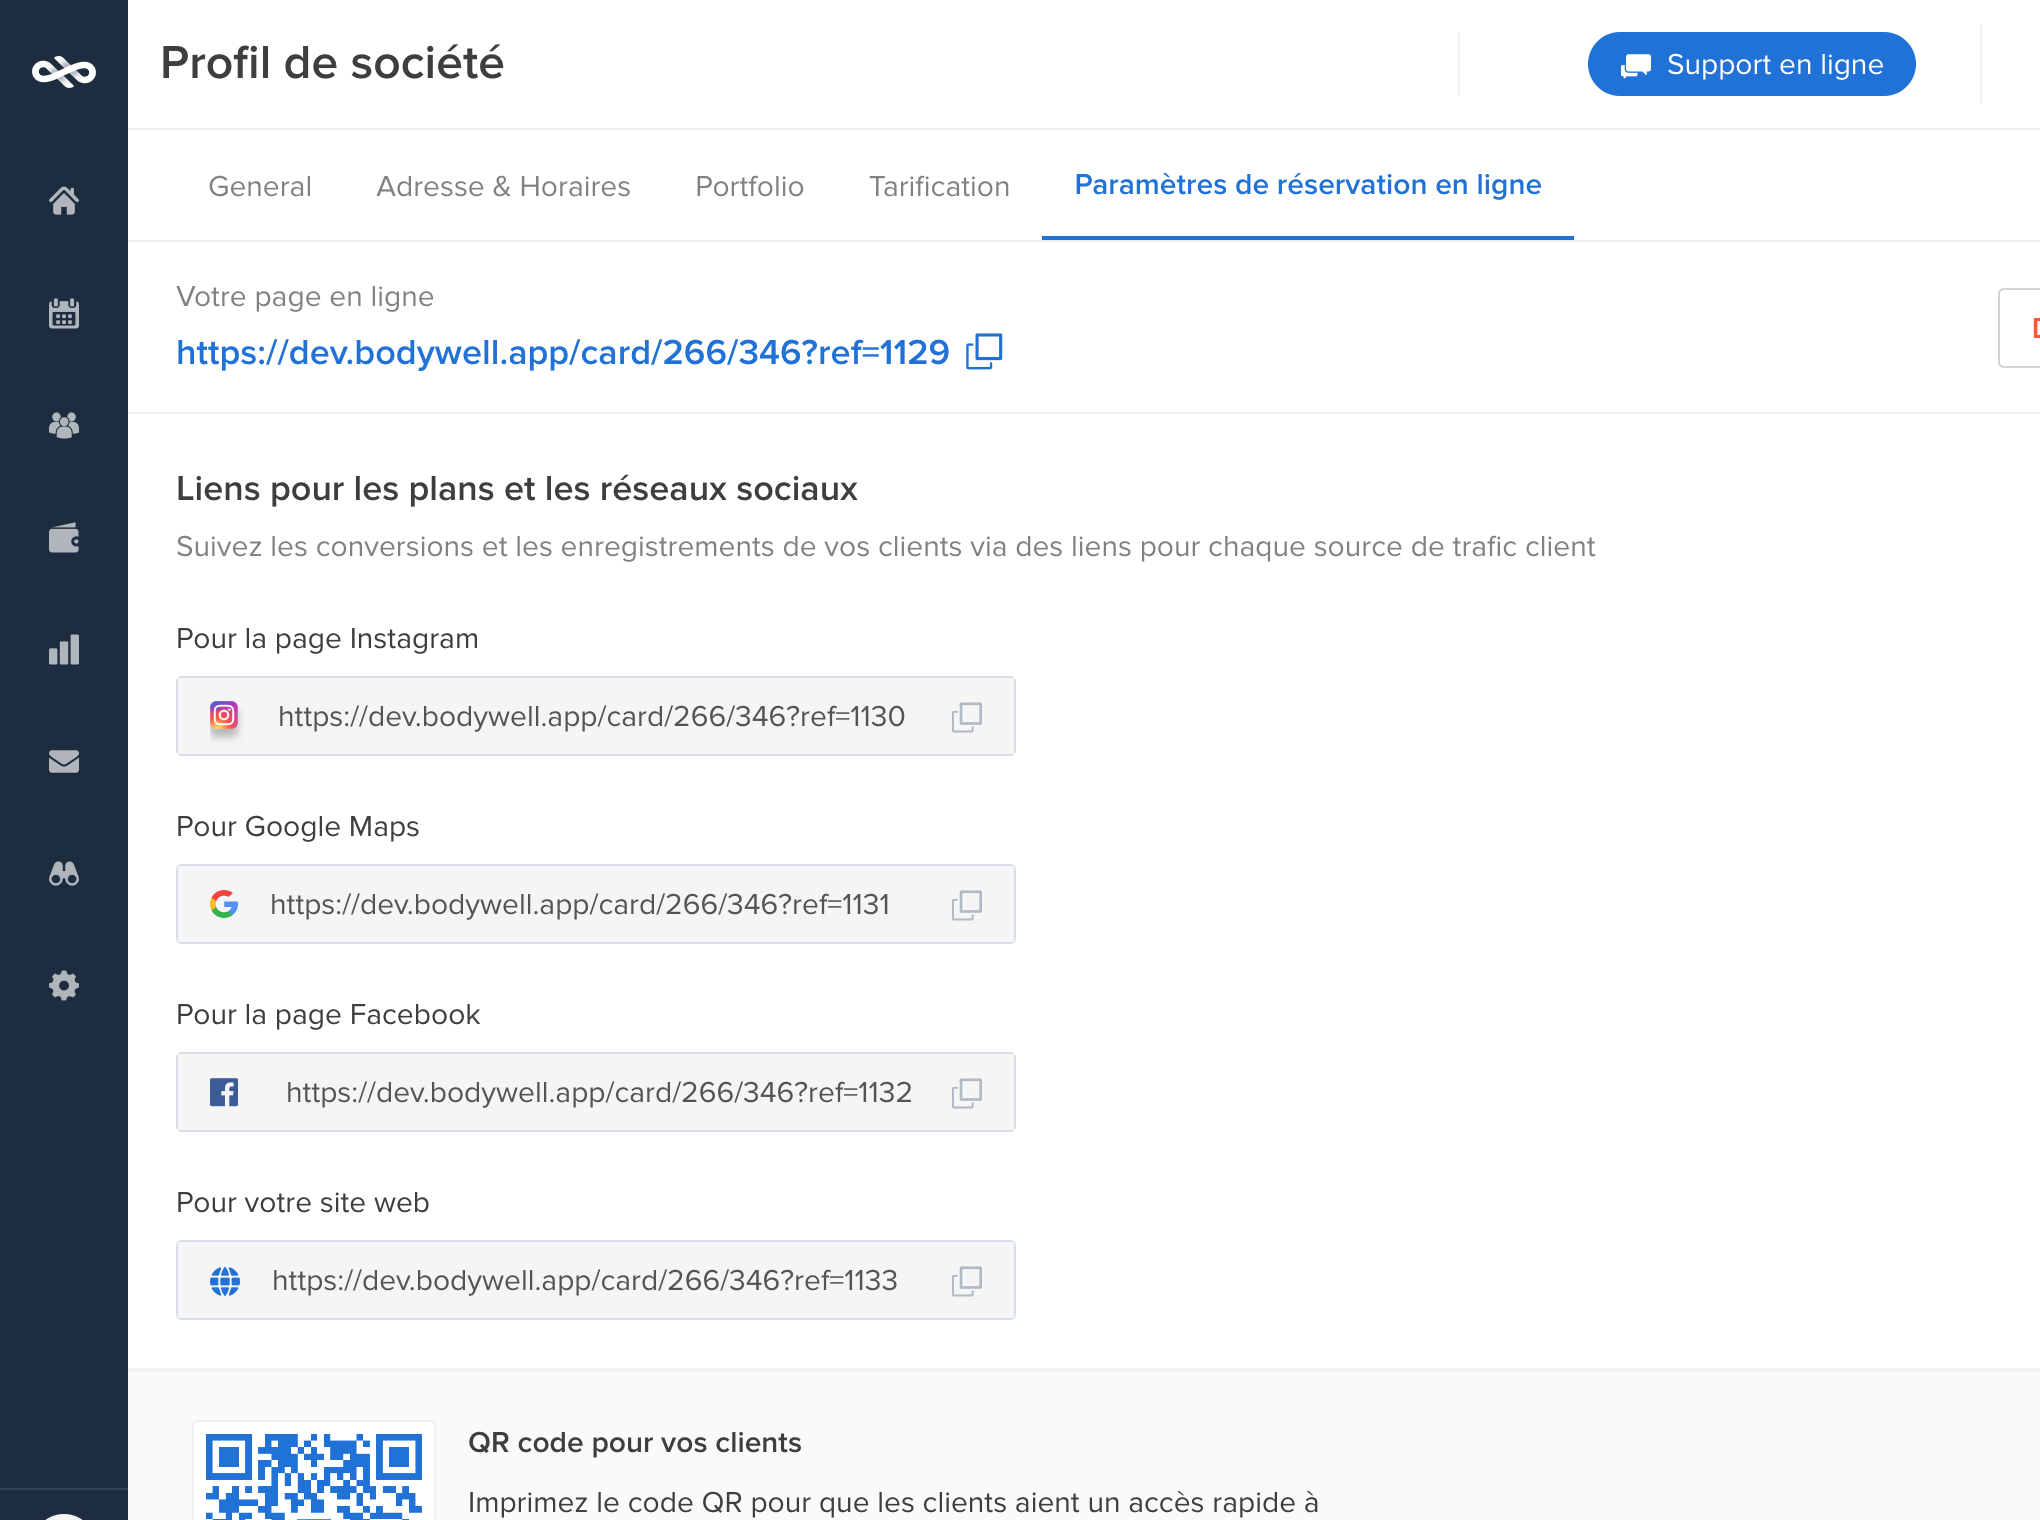2040x1520 pixels.
Task: Click the Support en ligne button
Action: (x=1751, y=65)
